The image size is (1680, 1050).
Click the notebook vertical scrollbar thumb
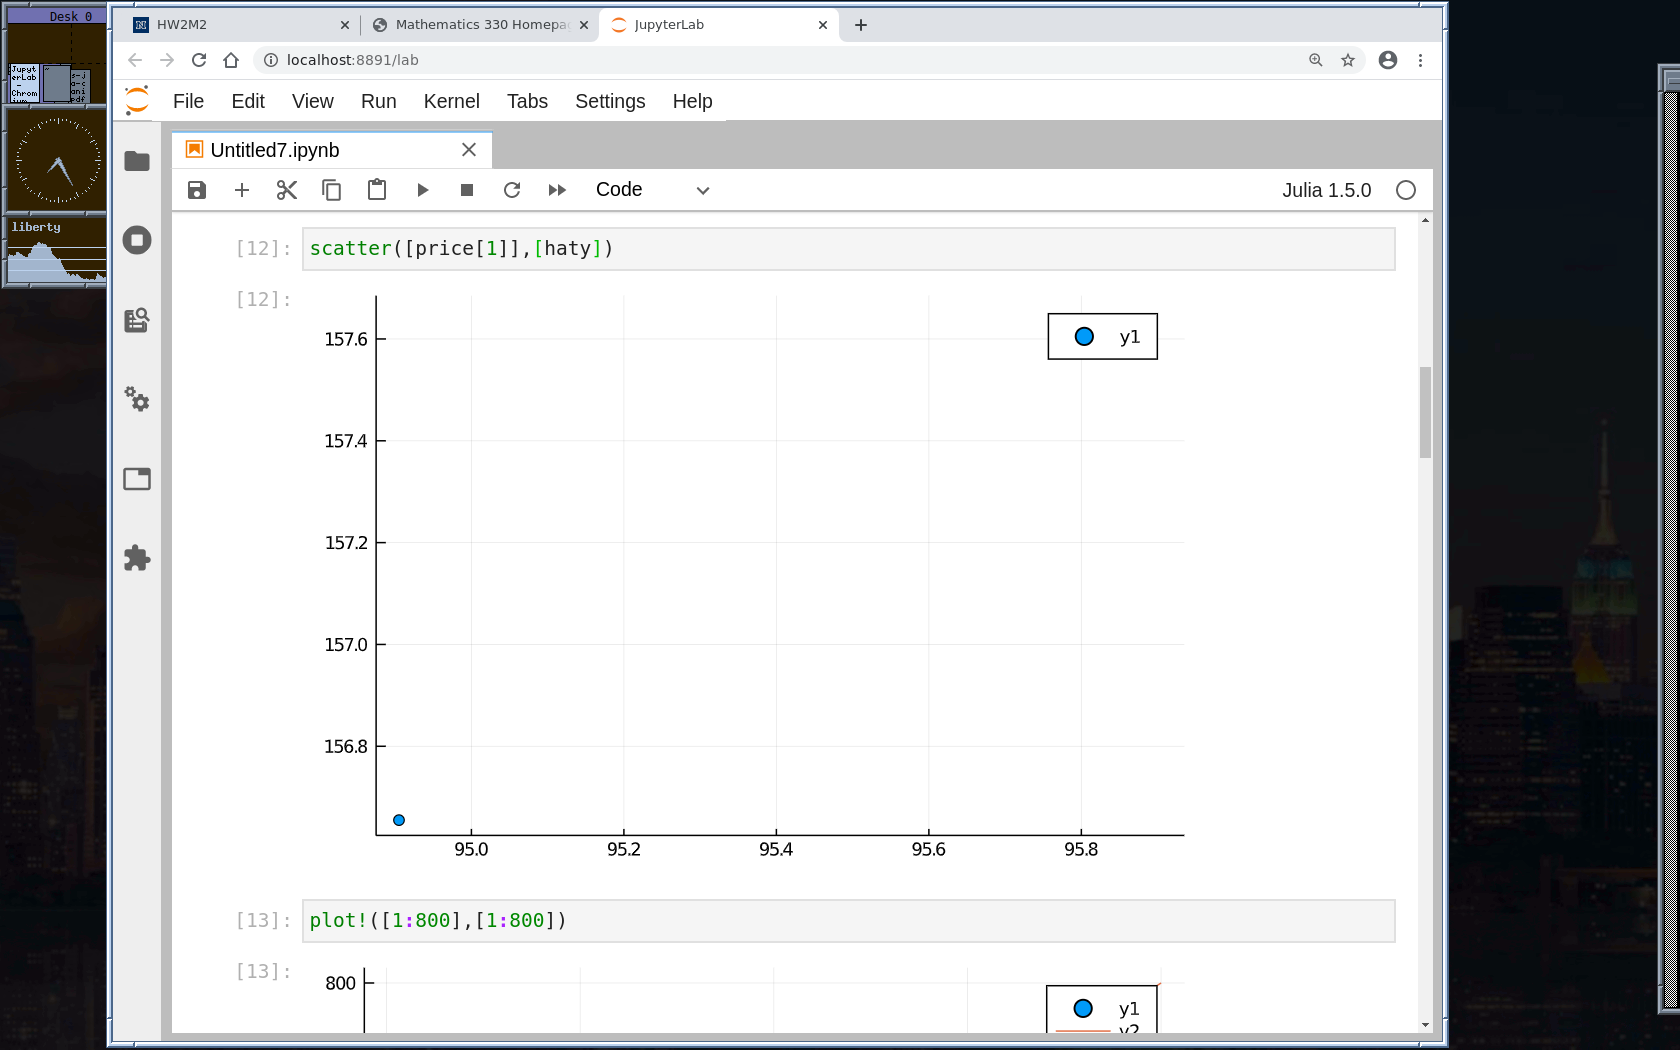[x=1425, y=412]
